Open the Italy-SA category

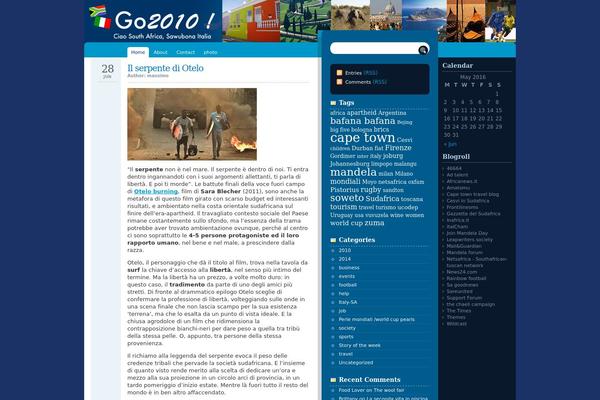point(348,302)
